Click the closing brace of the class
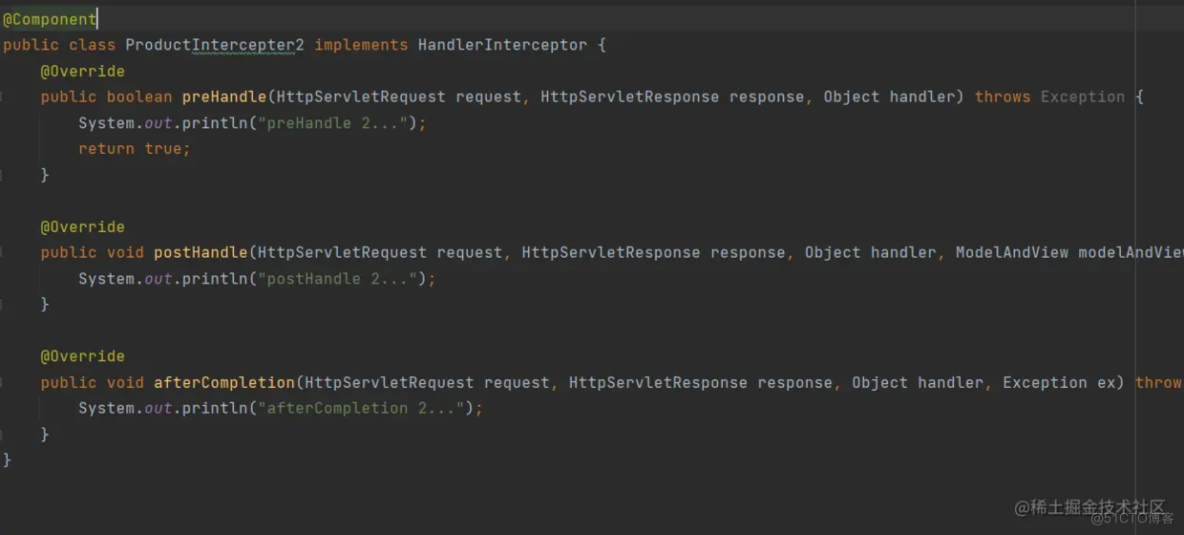The image size is (1184, 535). tap(7, 460)
